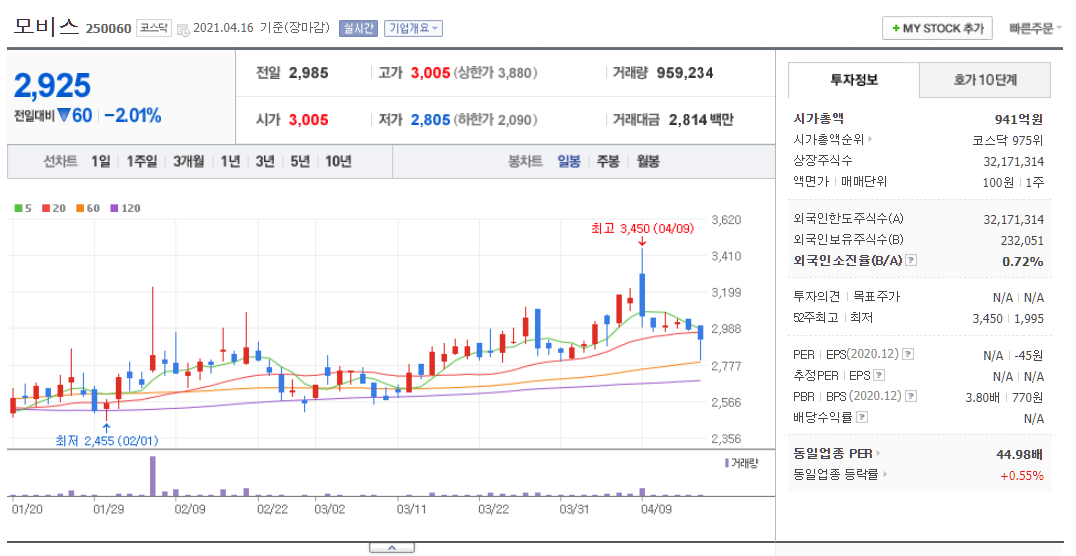The width and height of the screenshot is (1076, 556).
Task: Click the 코스닥 975위 ranking value
Action: point(1007,140)
